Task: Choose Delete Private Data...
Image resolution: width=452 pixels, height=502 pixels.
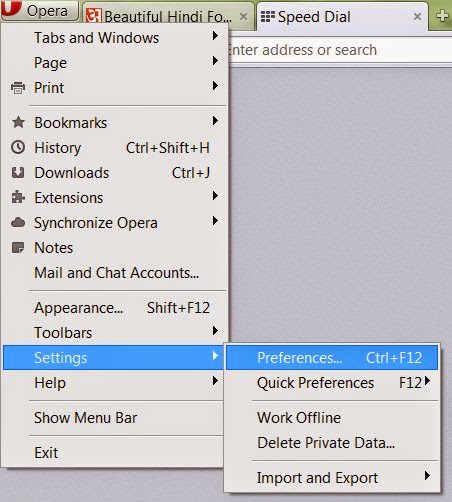Action: (x=332, y=443)
